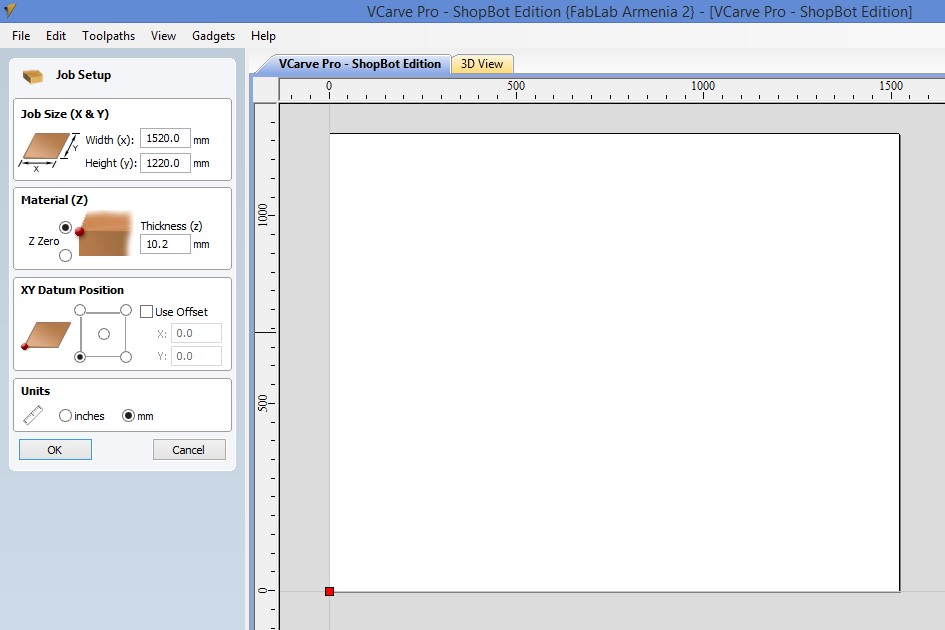Confirm job setup with OK
945x630 pixels.
pos(55,450)
